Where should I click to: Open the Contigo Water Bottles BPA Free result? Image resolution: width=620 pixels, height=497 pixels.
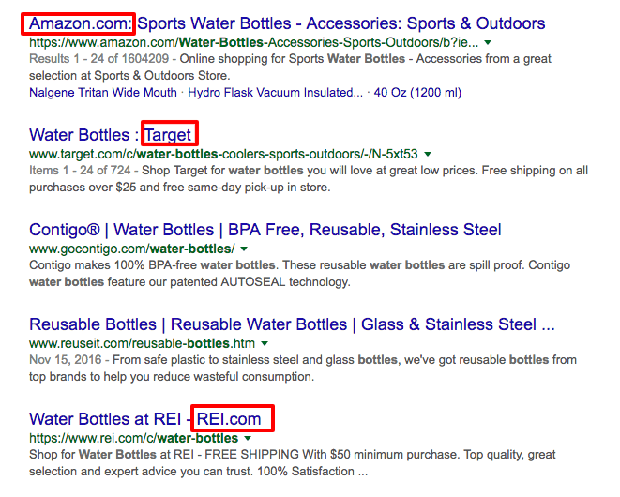click(265, 229)
